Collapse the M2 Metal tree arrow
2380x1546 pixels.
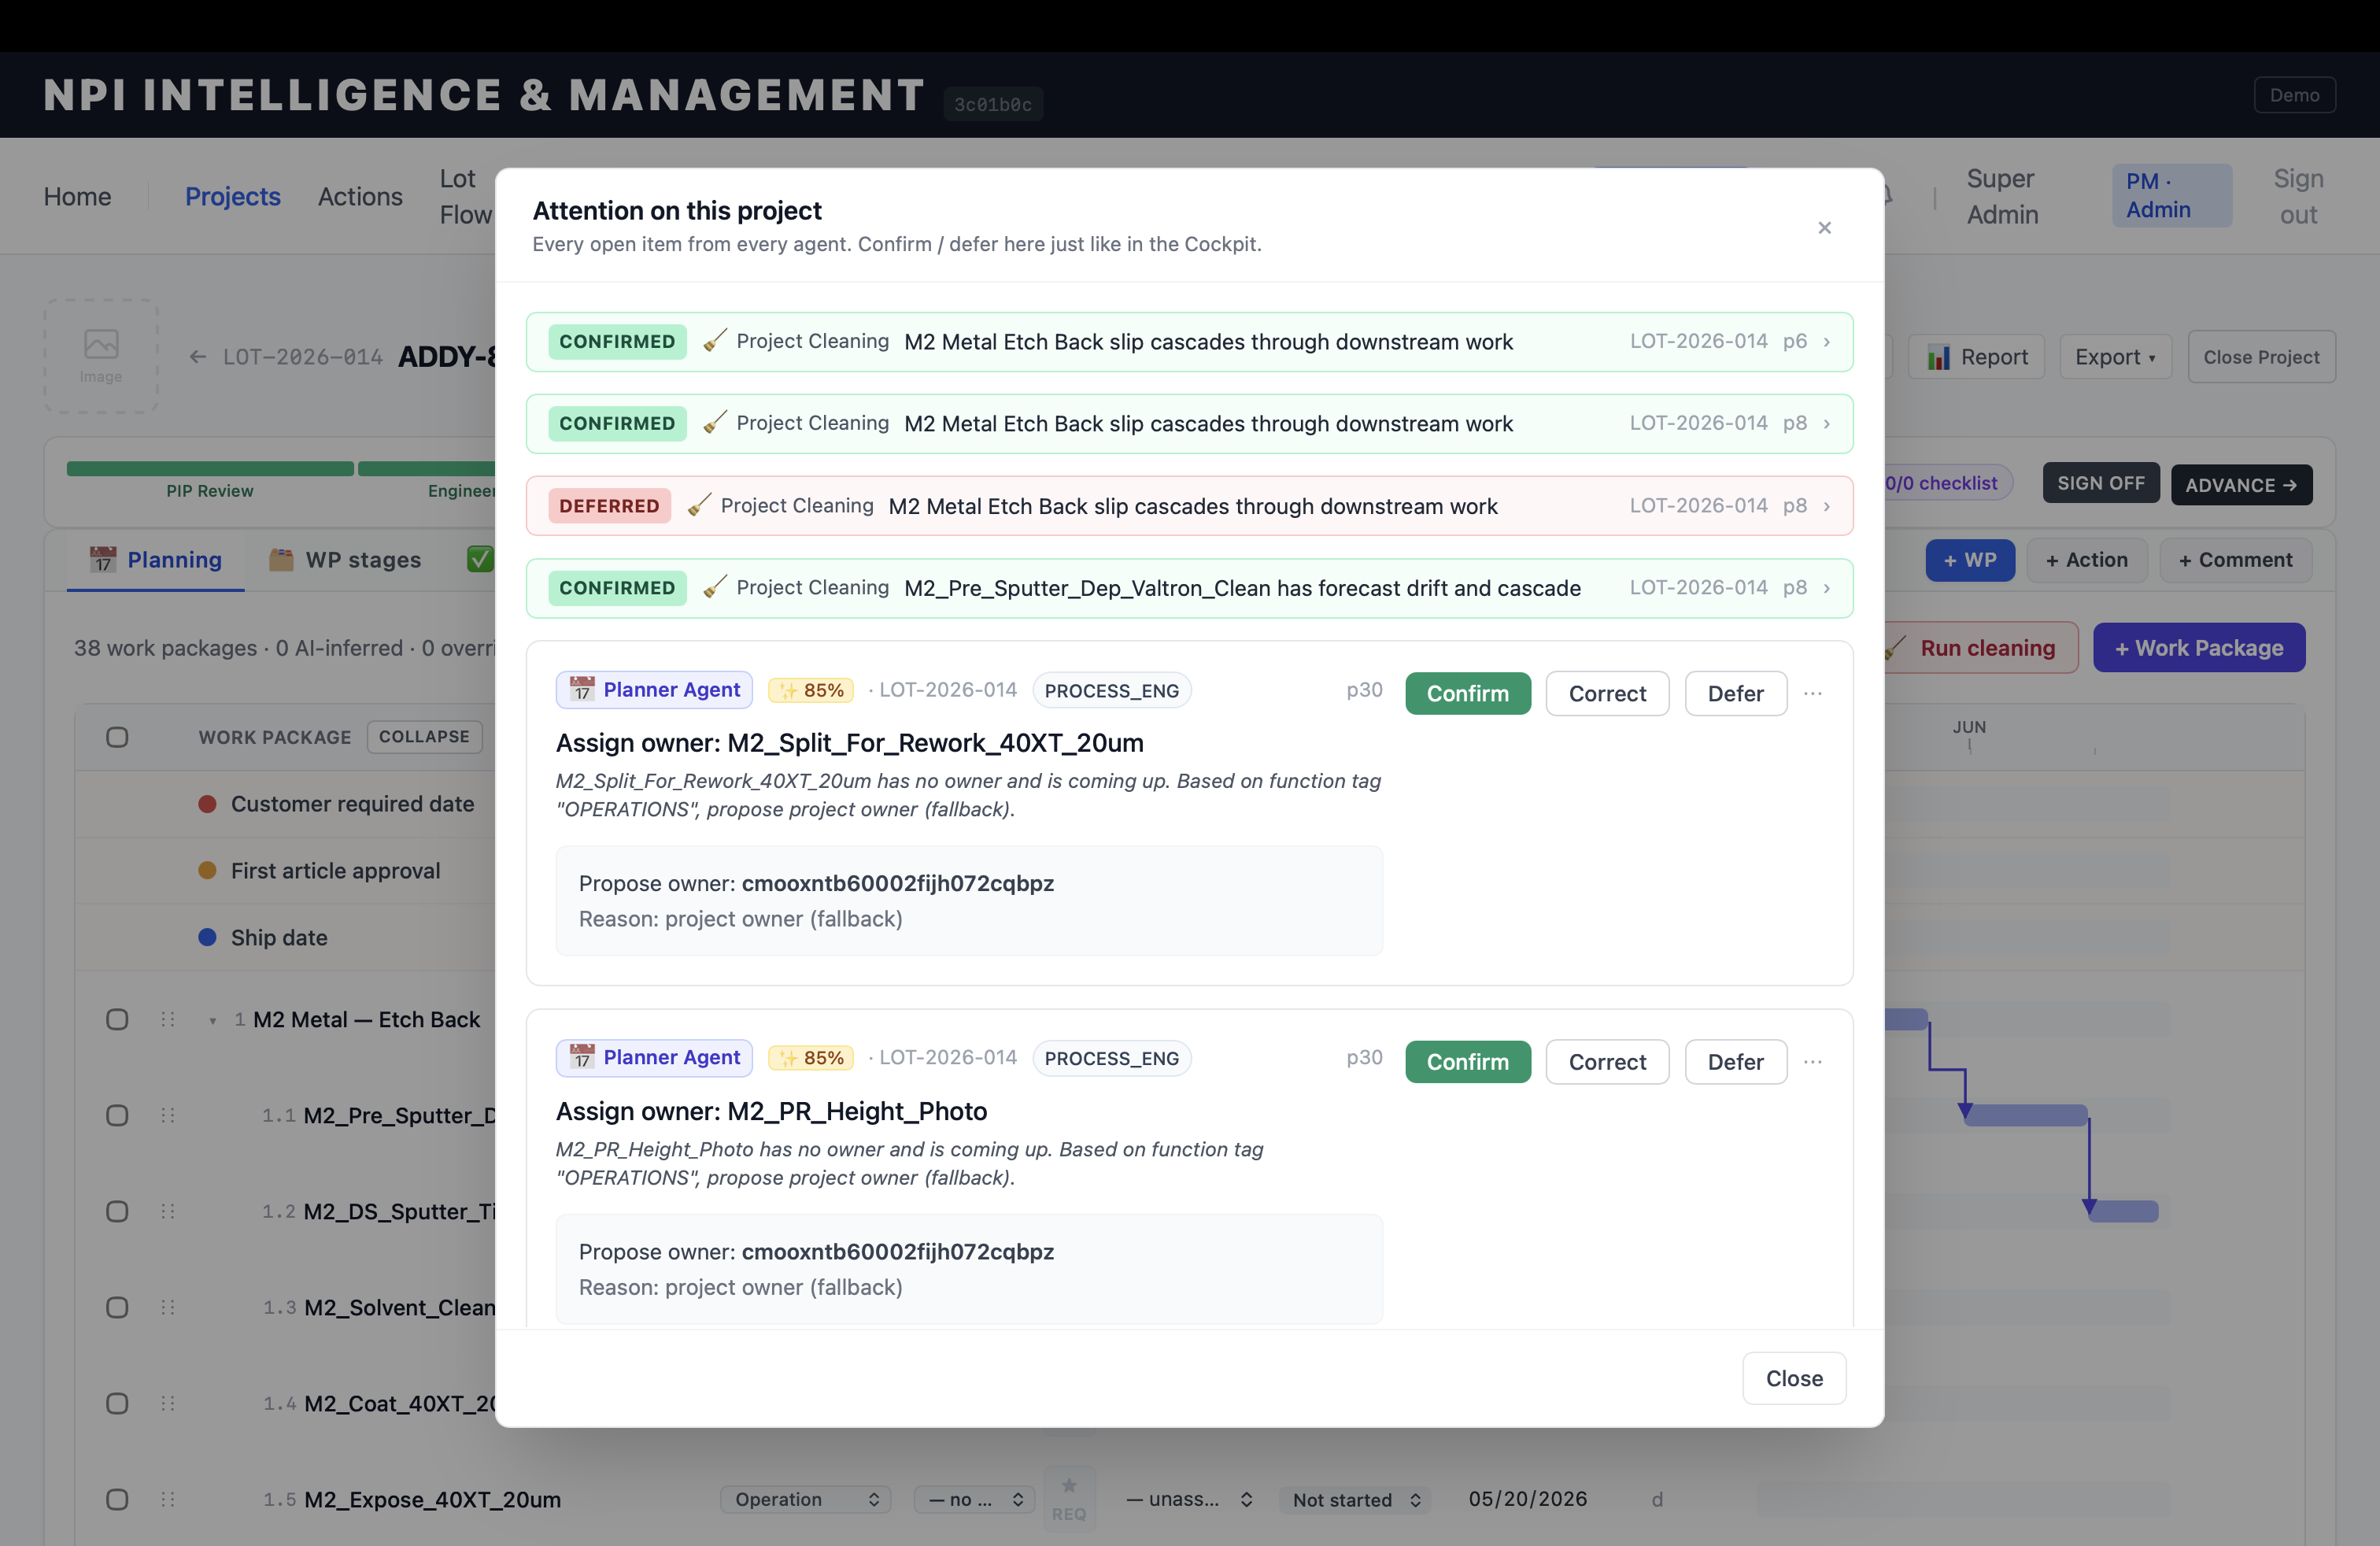213,1020
